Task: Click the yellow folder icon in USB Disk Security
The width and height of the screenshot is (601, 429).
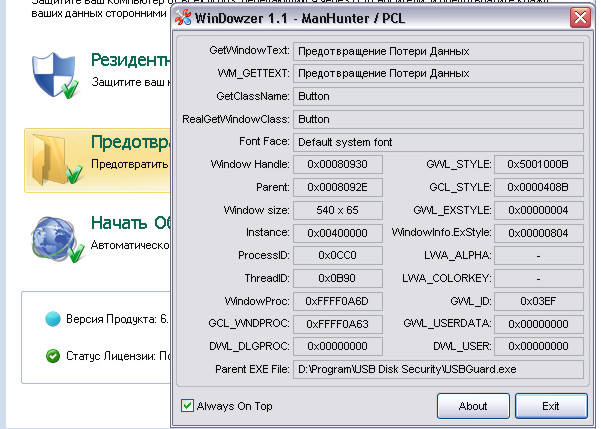Action: coord(57,160)
